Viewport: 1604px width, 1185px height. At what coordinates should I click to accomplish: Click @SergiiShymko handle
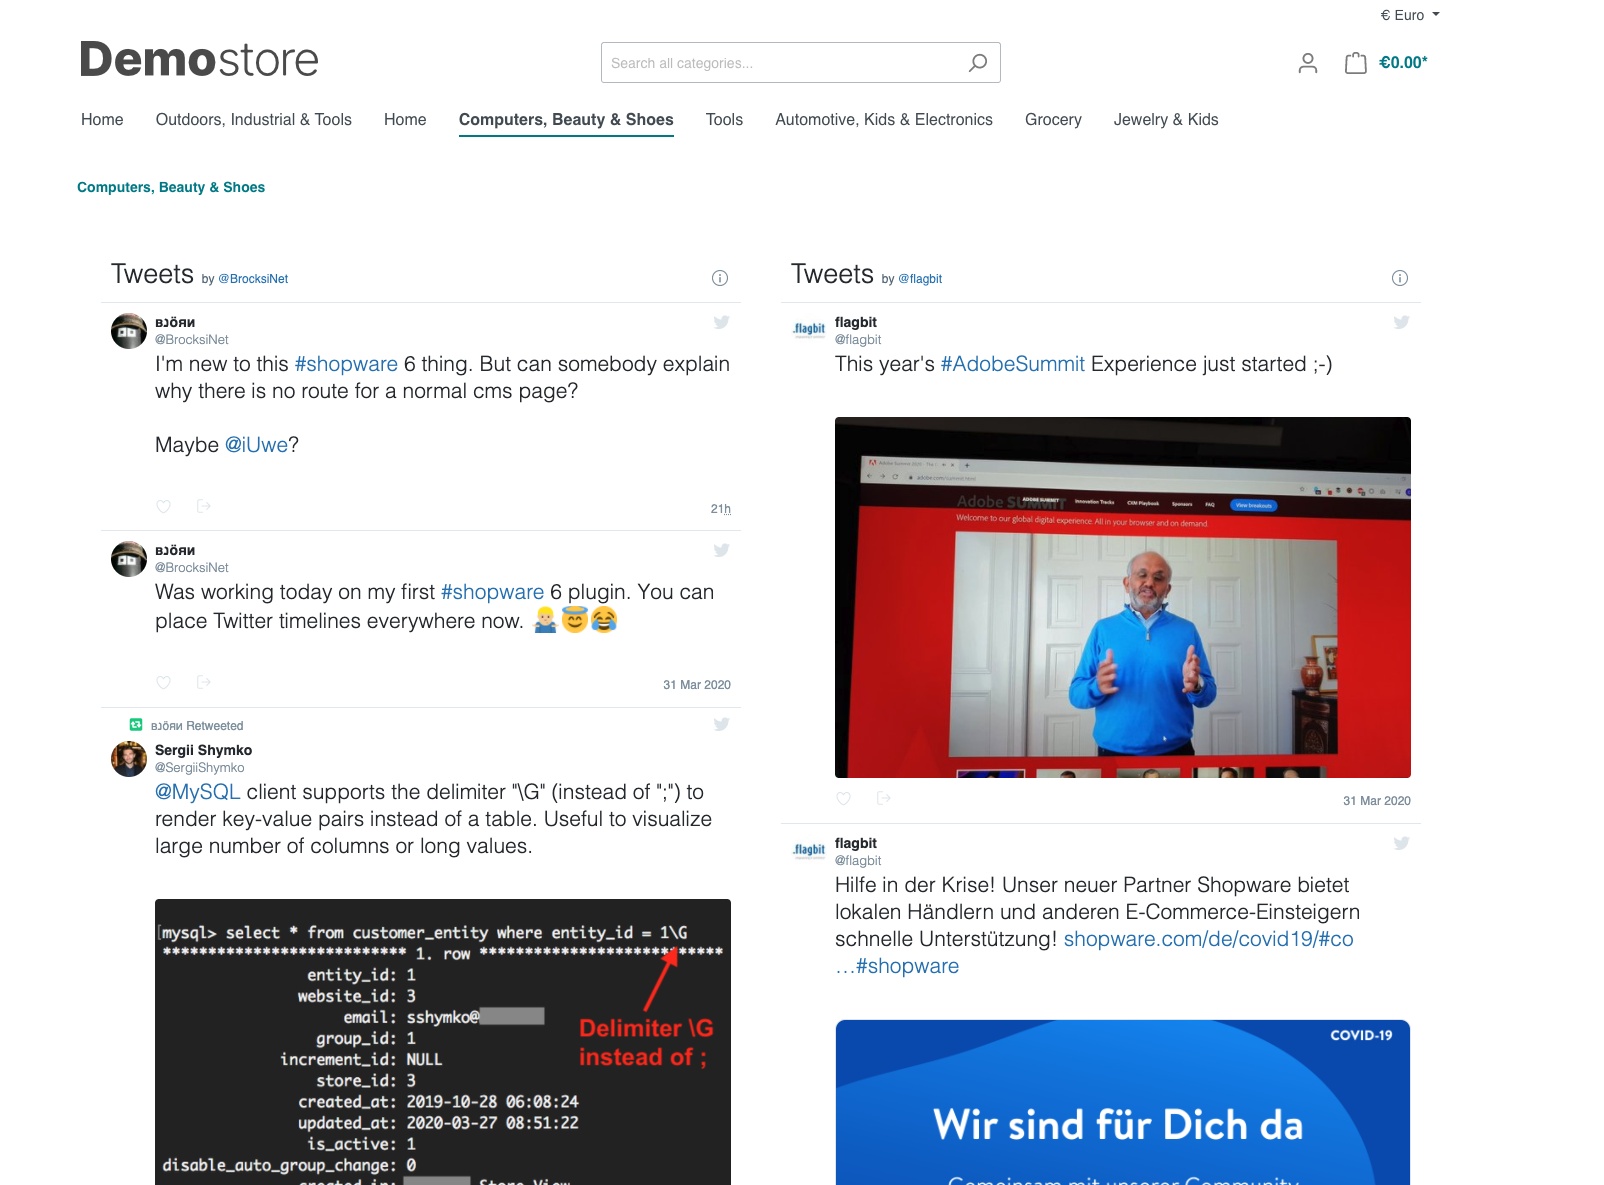coord(199,768)
